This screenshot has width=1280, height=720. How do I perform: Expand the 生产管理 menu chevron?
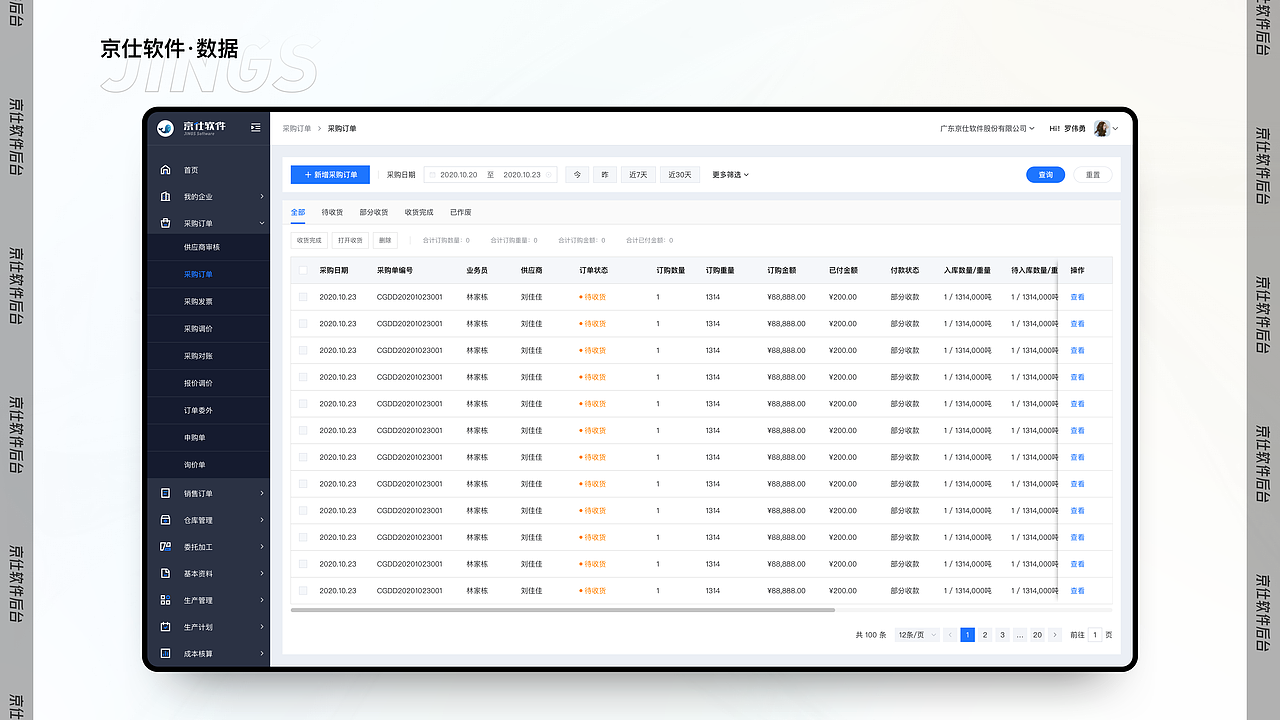coord(262,600)
